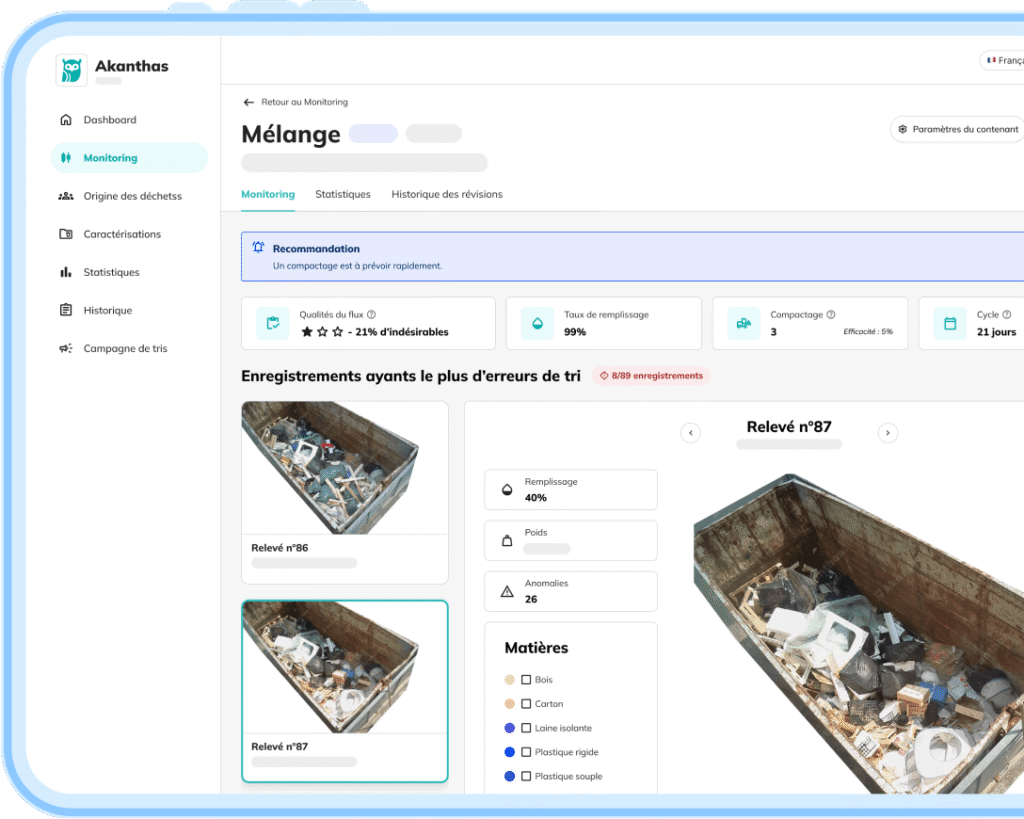Click the Laine isolante color dot
The height and width of the screenshot is (819, 1024).
pyautogui.click(x=510, y=728)
